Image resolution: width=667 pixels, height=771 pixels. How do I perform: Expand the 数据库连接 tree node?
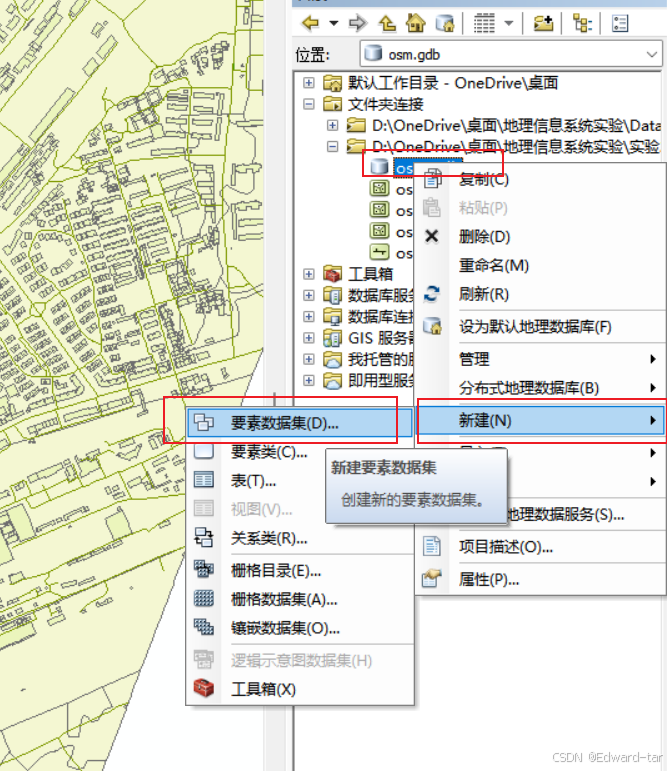[x=308, y=316]
